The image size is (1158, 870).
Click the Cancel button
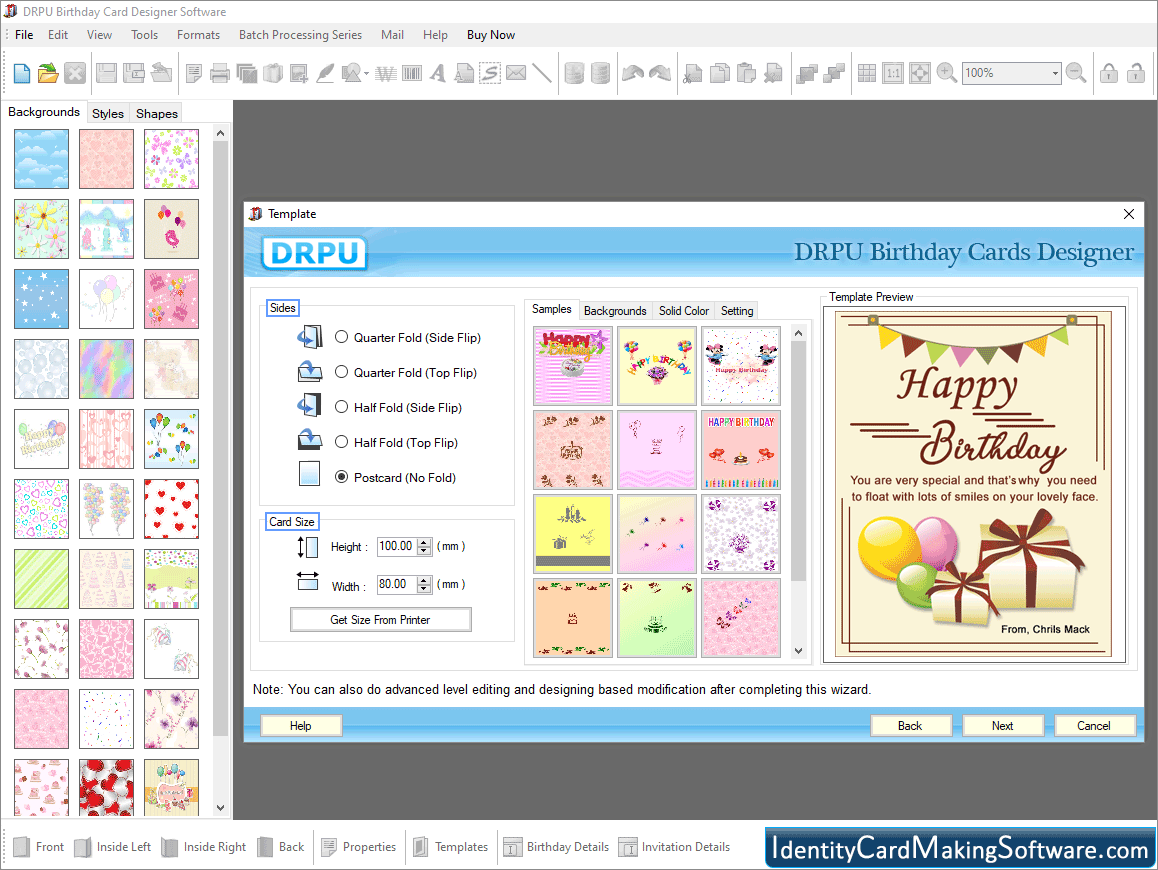1094,726
